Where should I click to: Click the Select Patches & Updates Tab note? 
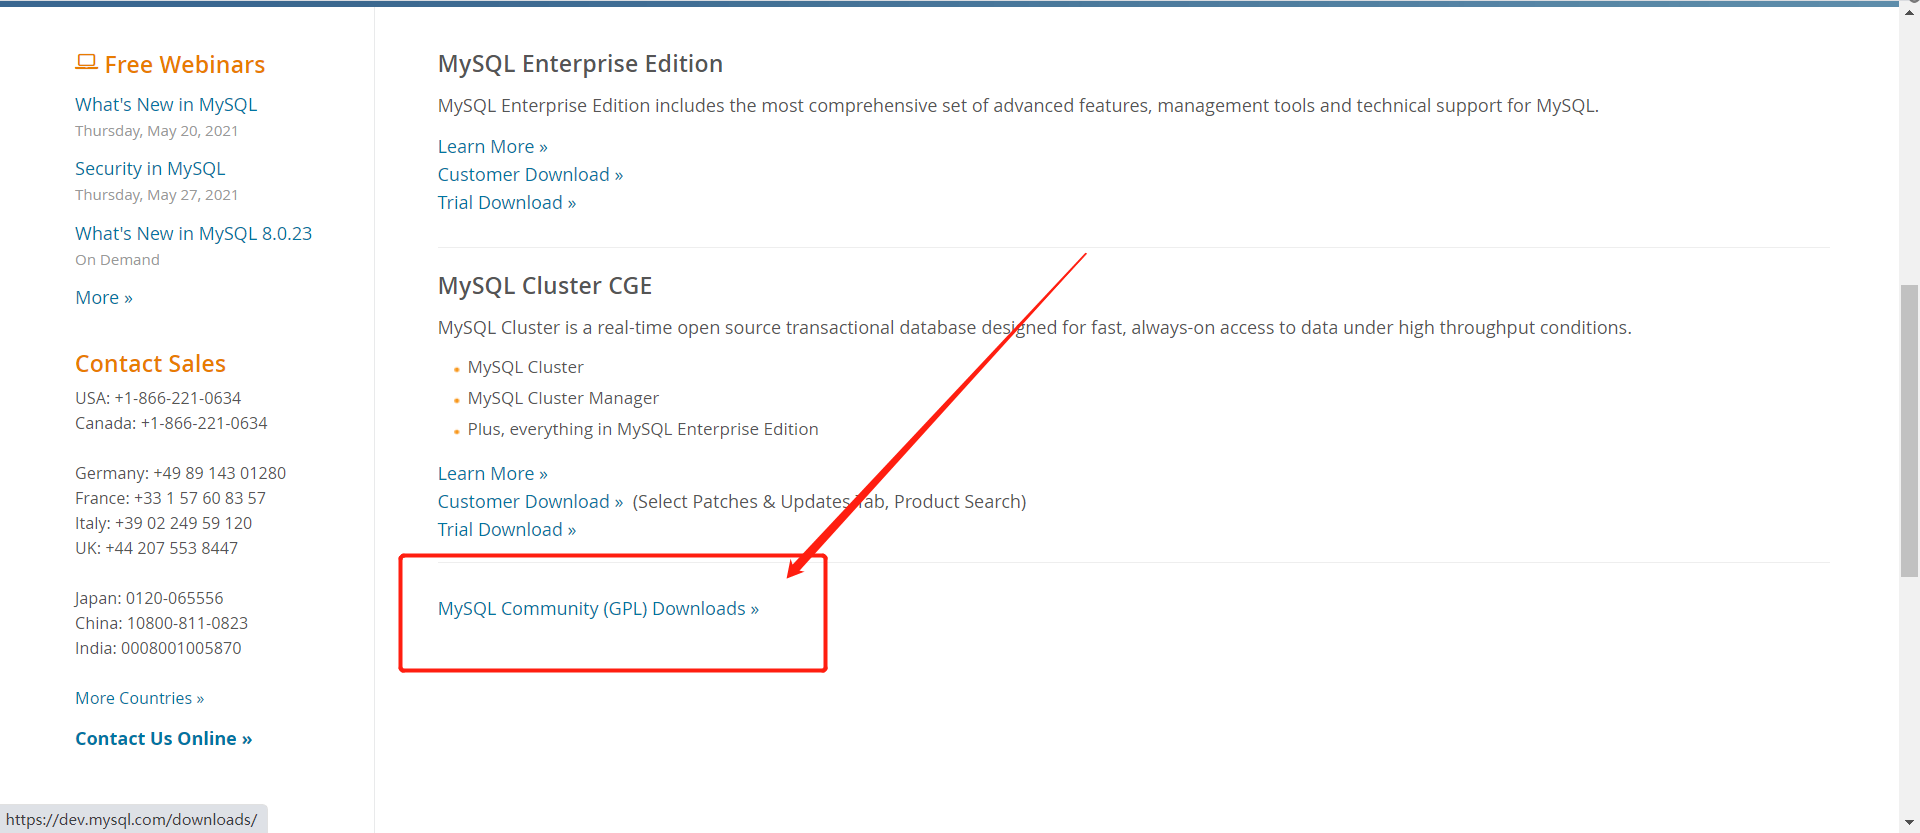pyautogui.click(x=829, y=502)
